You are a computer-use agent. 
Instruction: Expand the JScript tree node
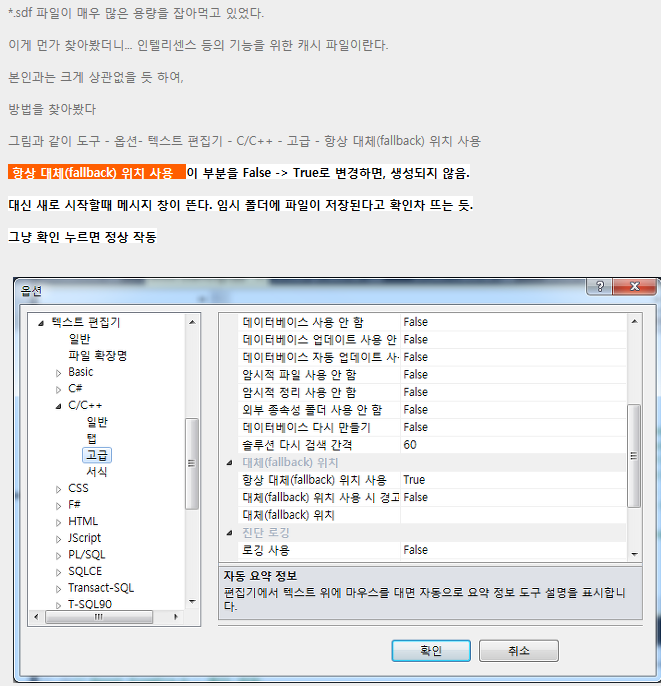pyautogui.click(x=59, y=539)
